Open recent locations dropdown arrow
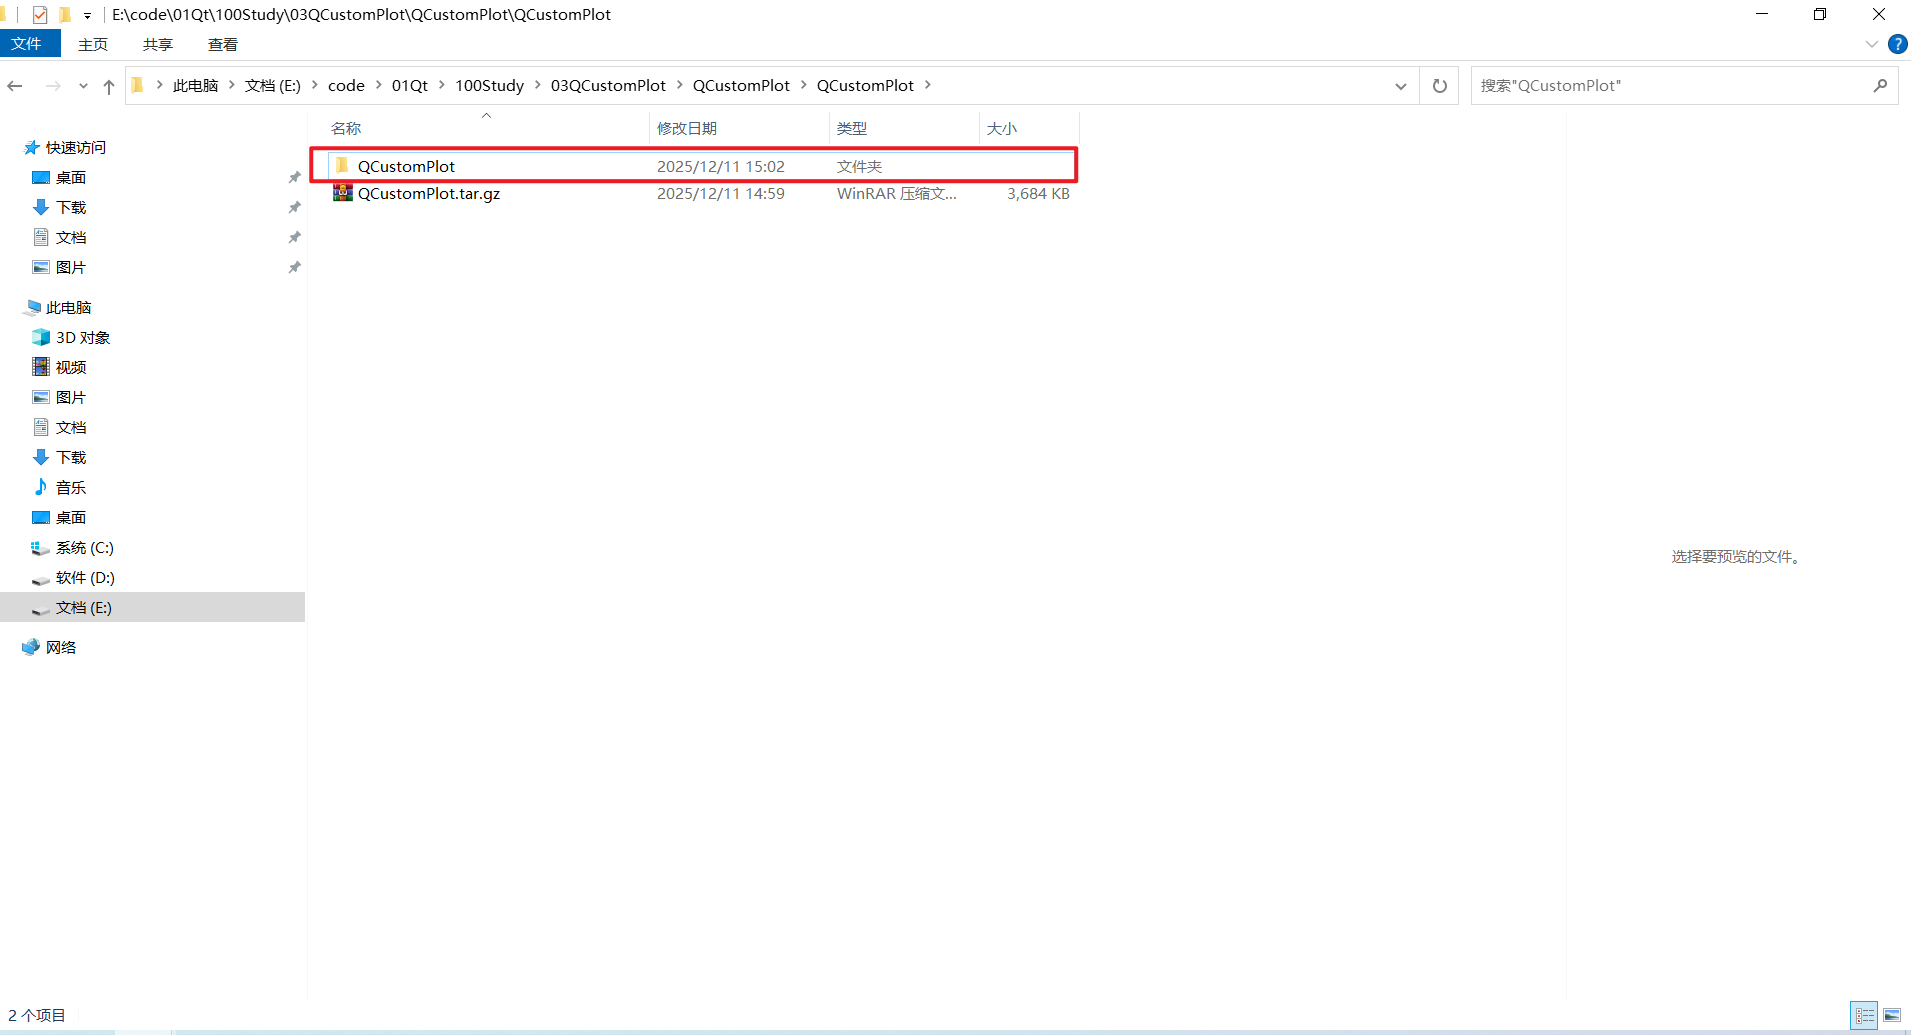Screen dimensions: 1911x1035 click(83, 86)
